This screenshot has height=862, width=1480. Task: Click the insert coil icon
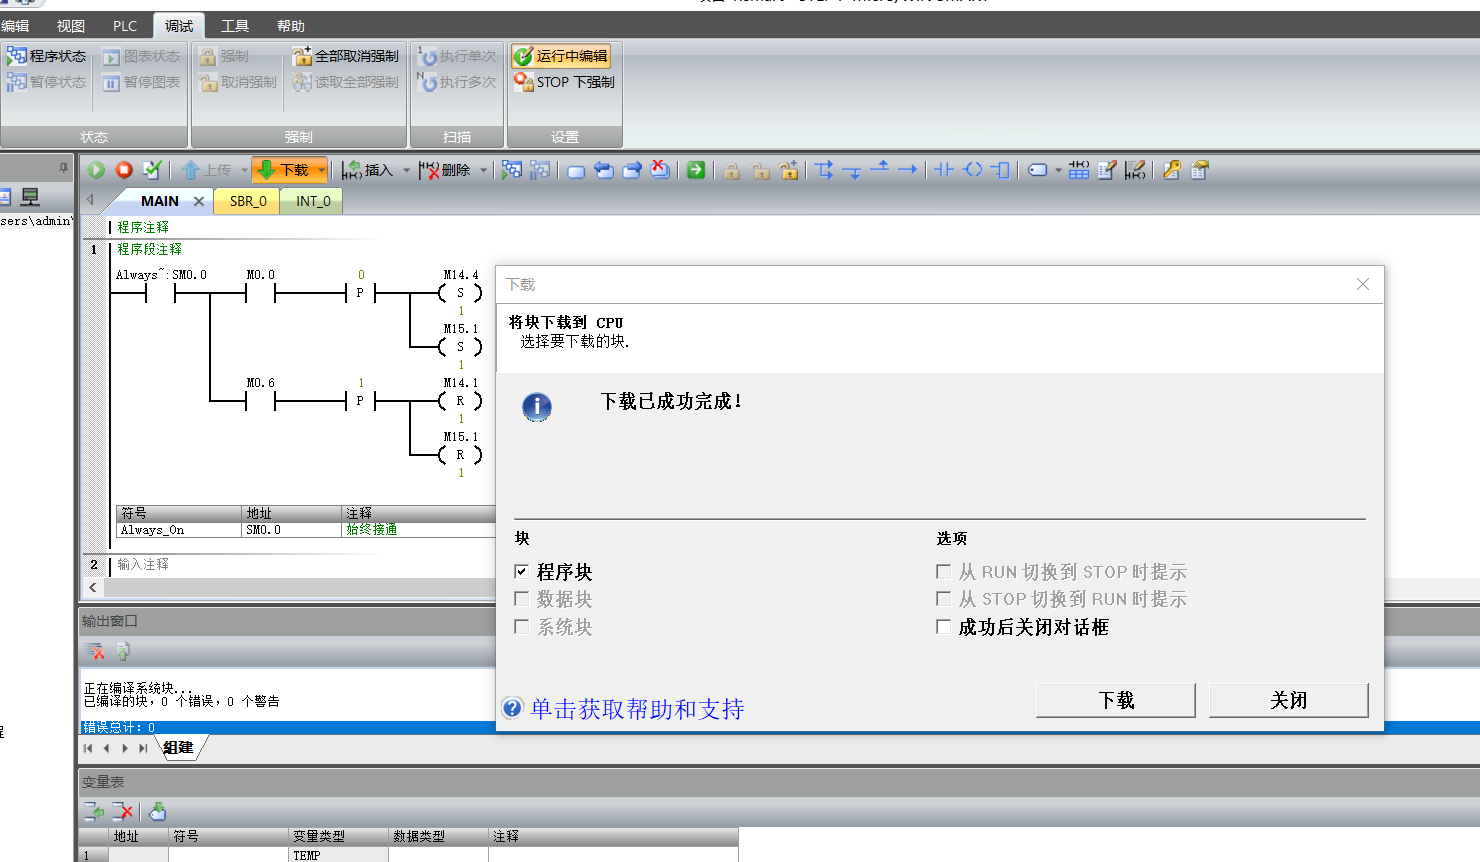click(x=972, y=170)
